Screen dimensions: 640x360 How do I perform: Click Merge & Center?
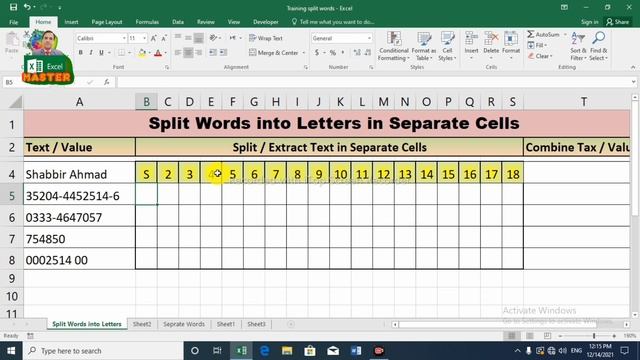click(273, 53)
